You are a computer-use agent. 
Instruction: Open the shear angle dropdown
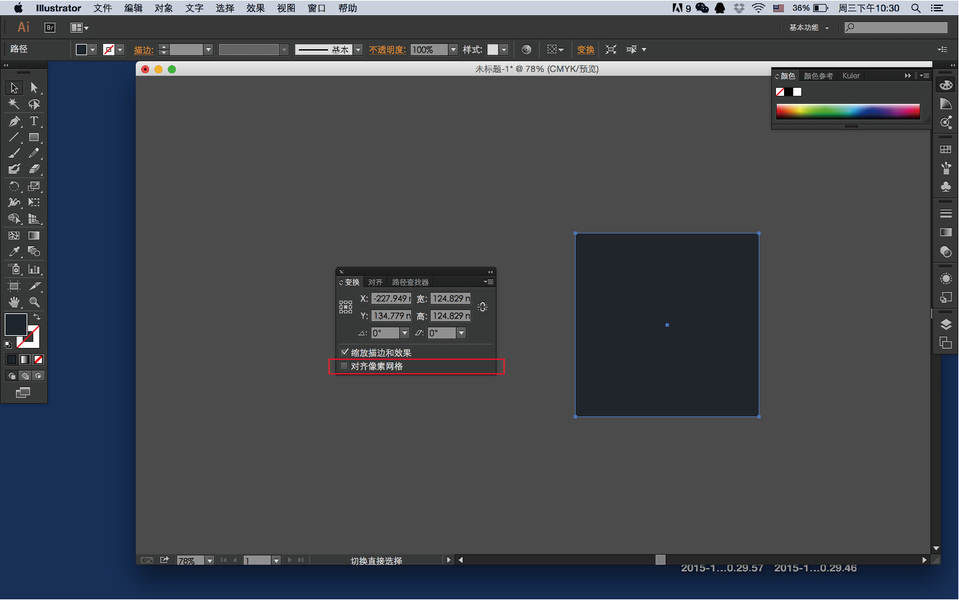point(461,333)
